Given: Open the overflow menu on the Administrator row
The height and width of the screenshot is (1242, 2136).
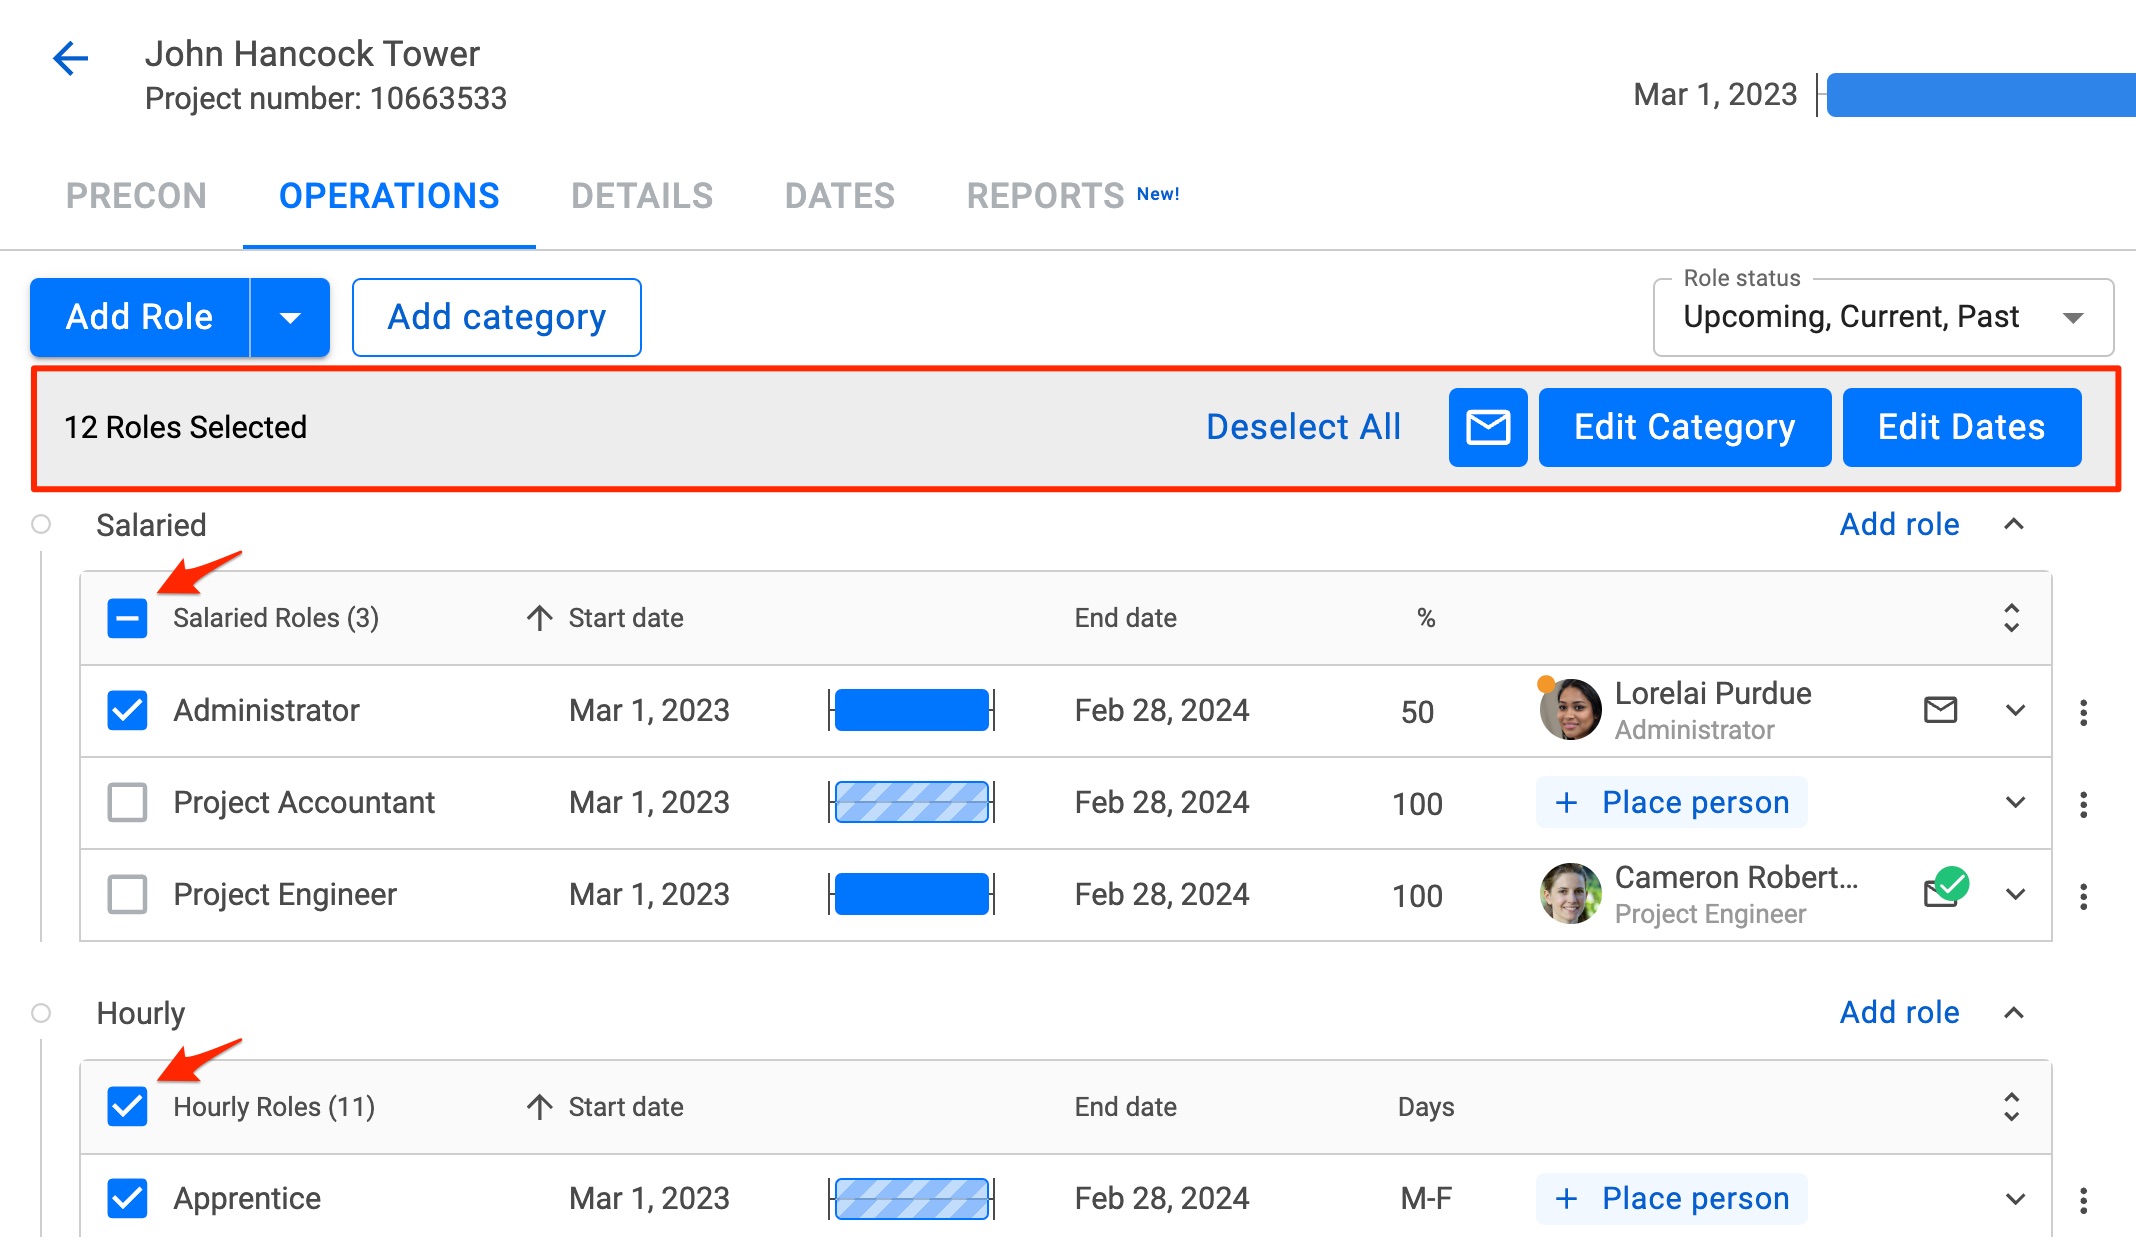Looking at the screenshot, I should 2084,711.
